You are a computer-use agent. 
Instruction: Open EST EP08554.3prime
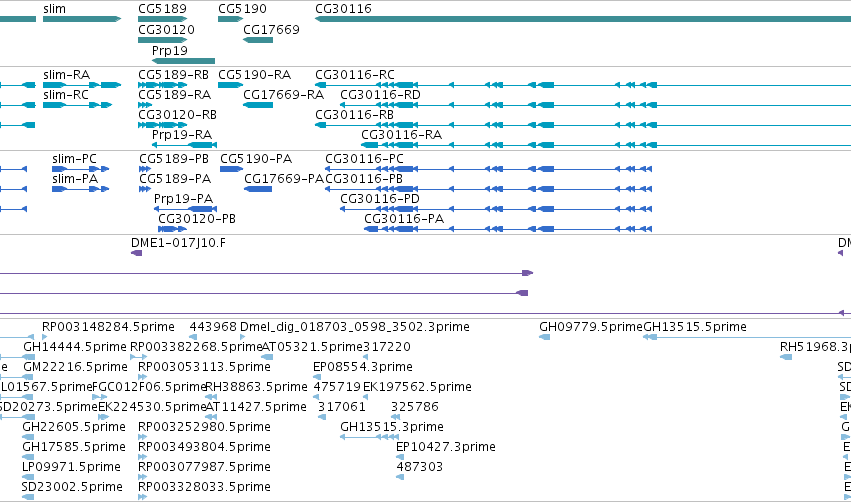(x=363, y=367)
